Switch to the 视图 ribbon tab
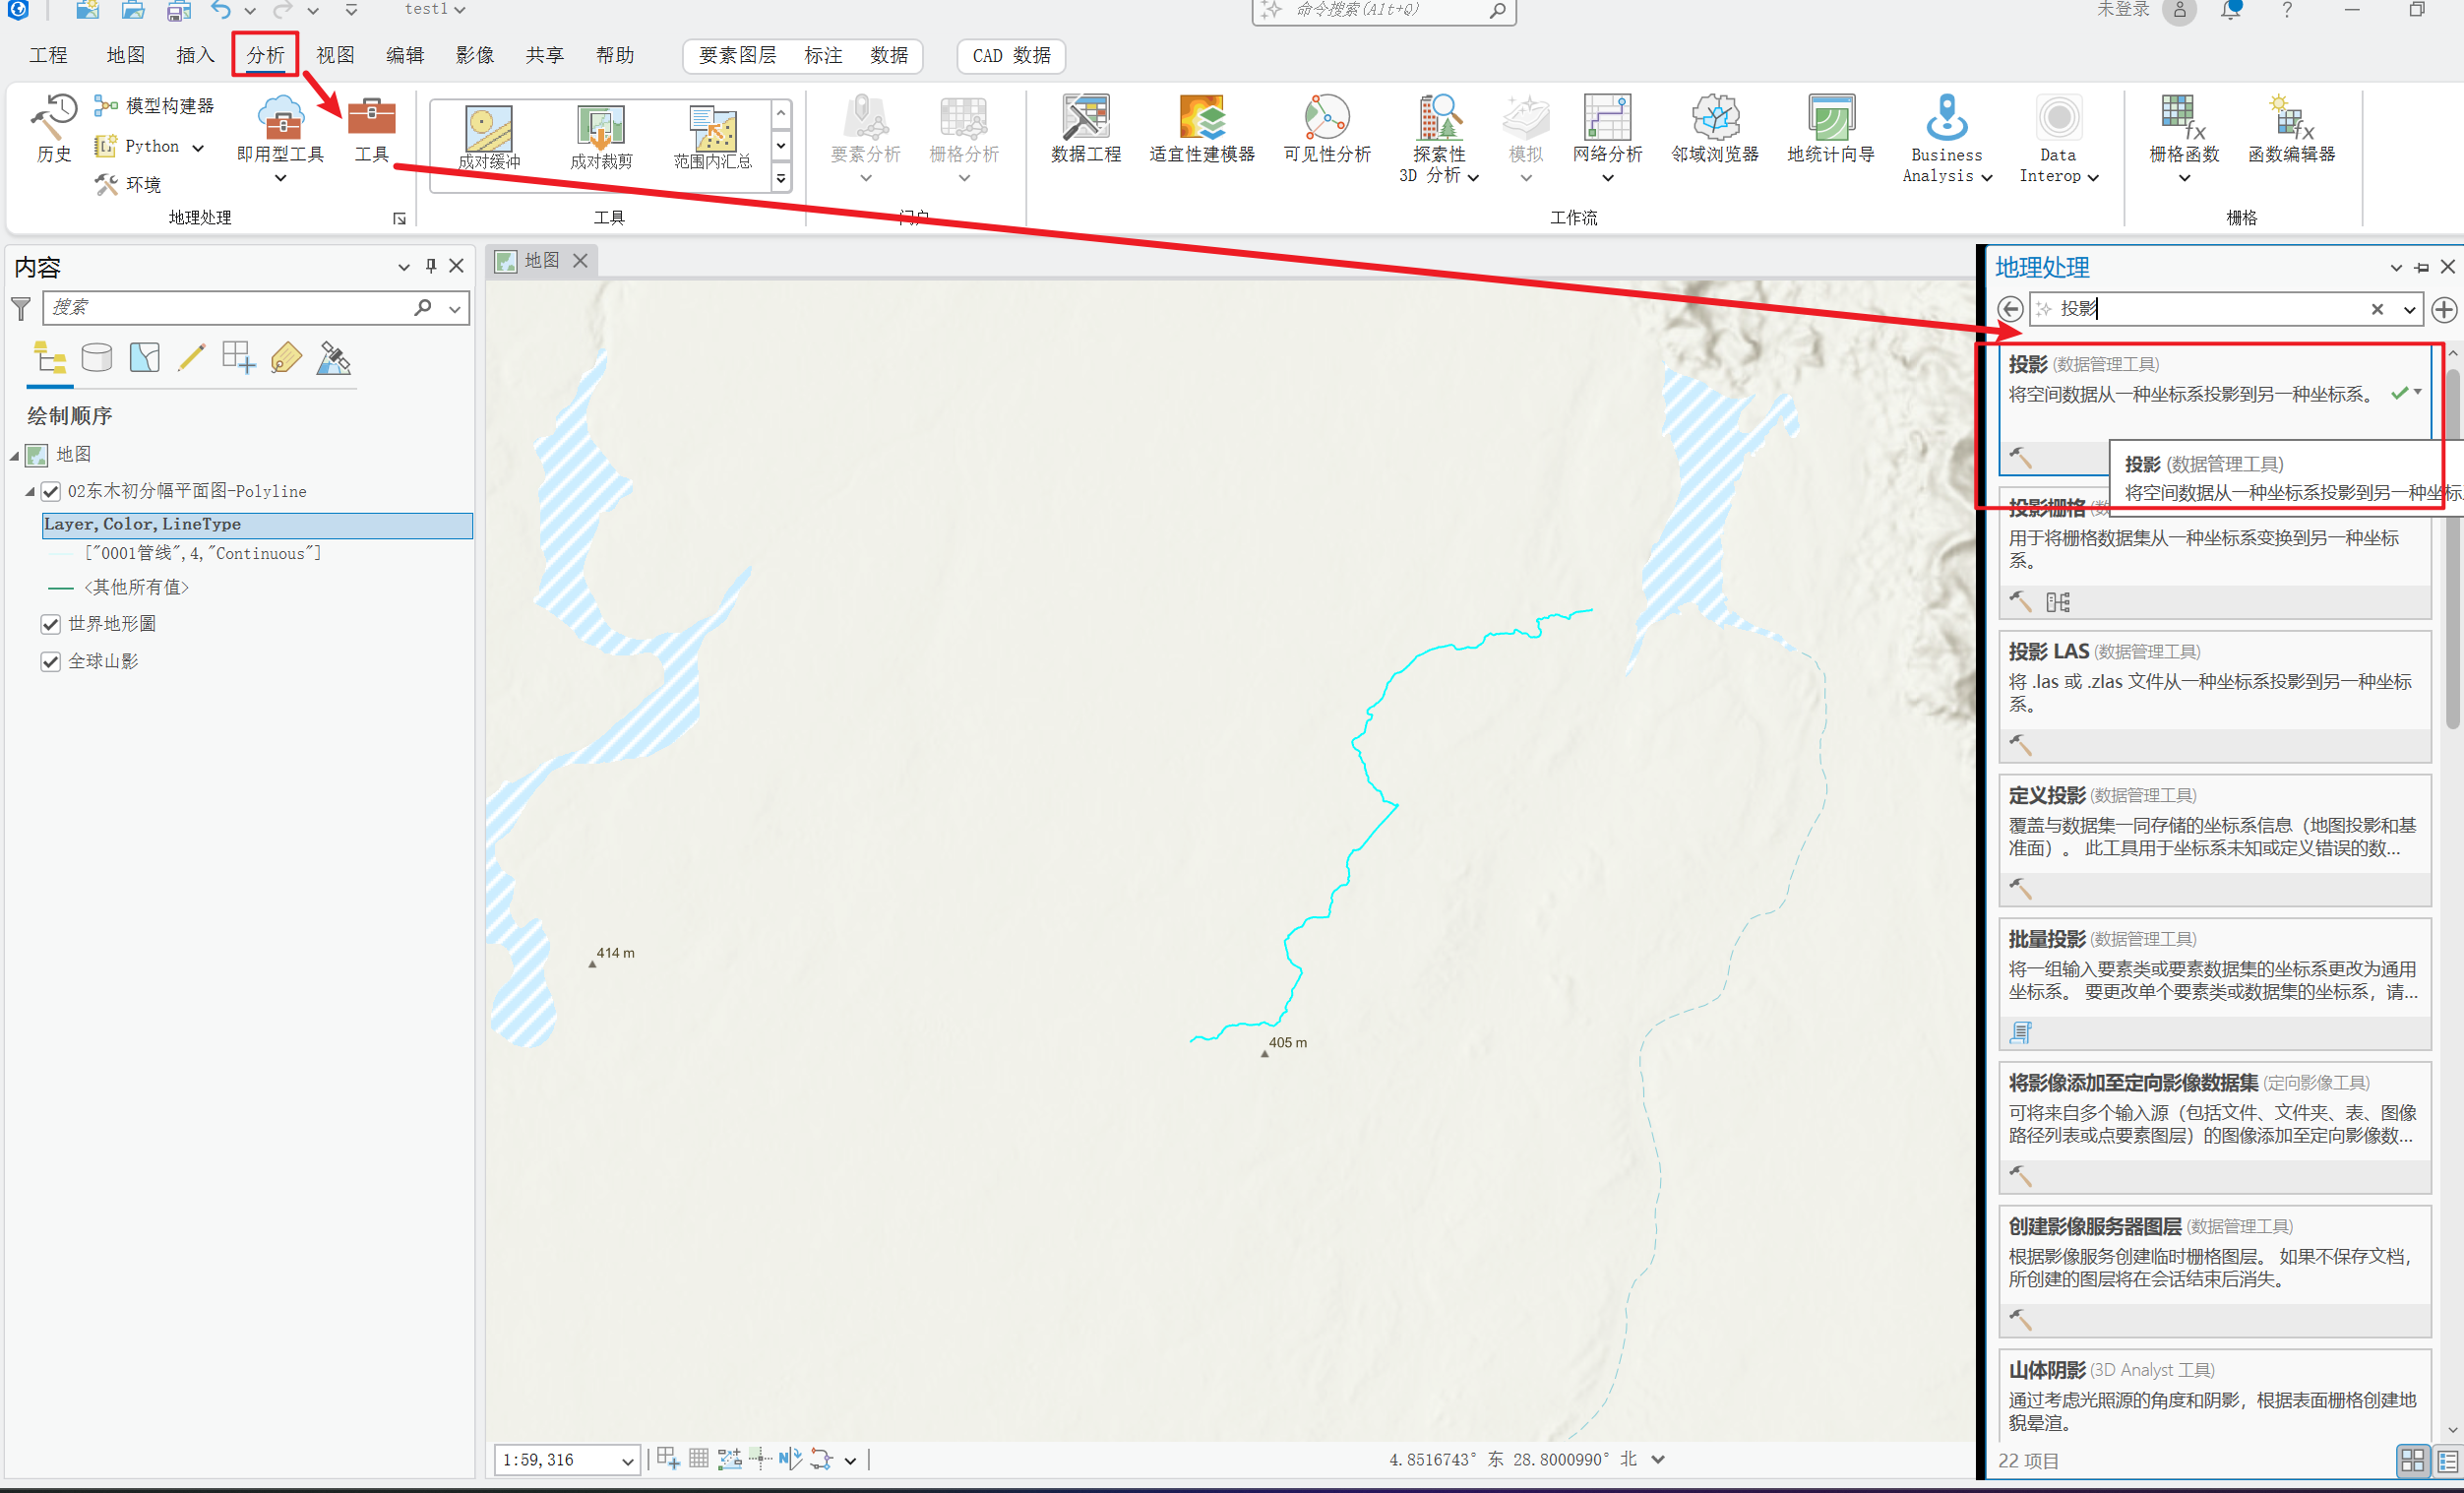The height and width of the screenshot is (1493, 2464). point(335,55)
